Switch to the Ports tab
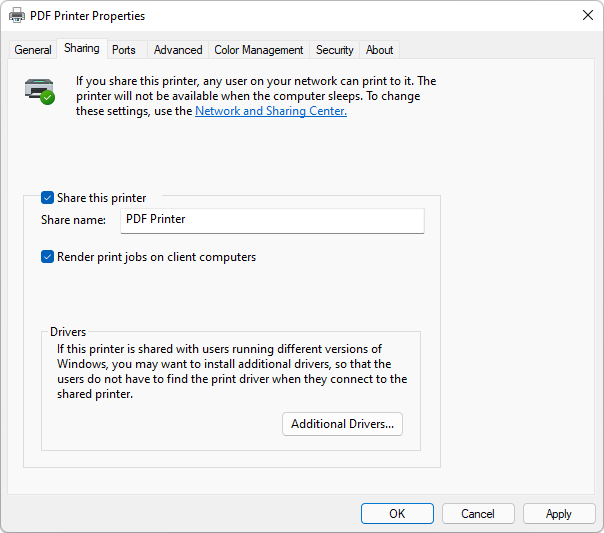This screenshot has width=604, height=533. click(x=124, y=50)
